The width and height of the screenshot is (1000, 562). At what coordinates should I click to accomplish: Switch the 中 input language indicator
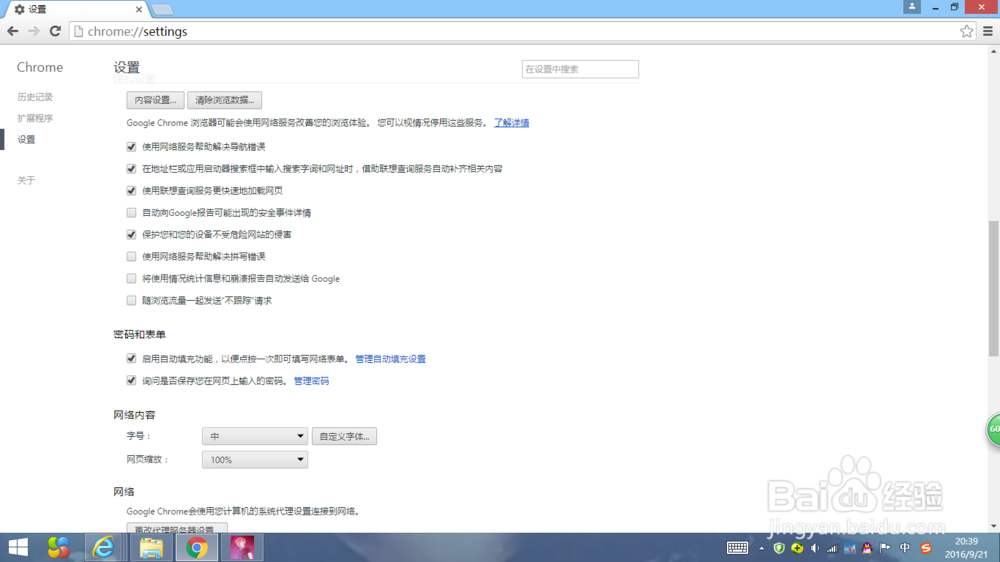(904, 548)
